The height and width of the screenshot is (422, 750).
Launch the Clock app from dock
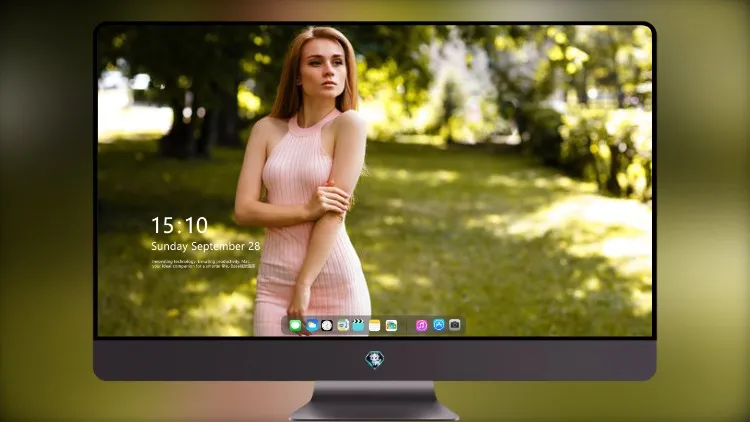327,326
